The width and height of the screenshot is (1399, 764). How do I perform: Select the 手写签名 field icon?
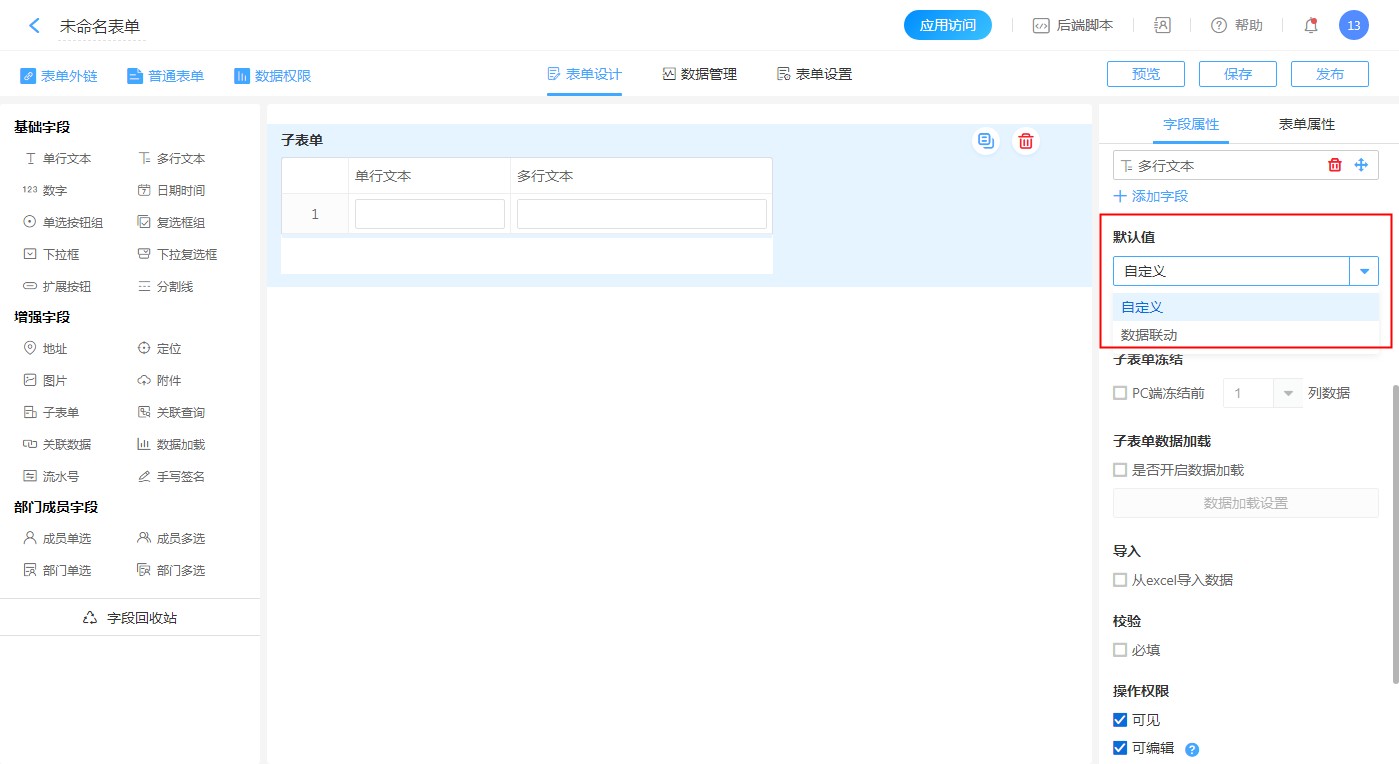click(145, 477)
